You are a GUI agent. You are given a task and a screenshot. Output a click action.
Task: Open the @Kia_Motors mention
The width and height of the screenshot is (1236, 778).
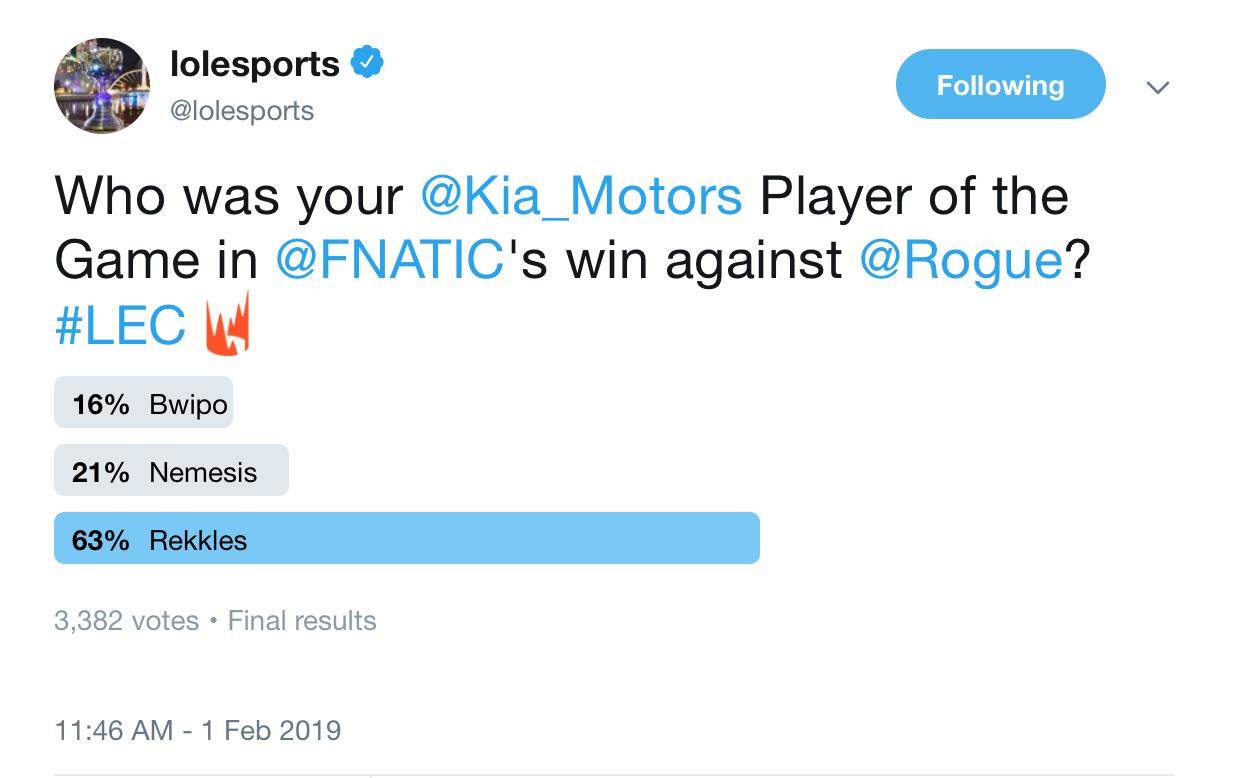[581, 195]
